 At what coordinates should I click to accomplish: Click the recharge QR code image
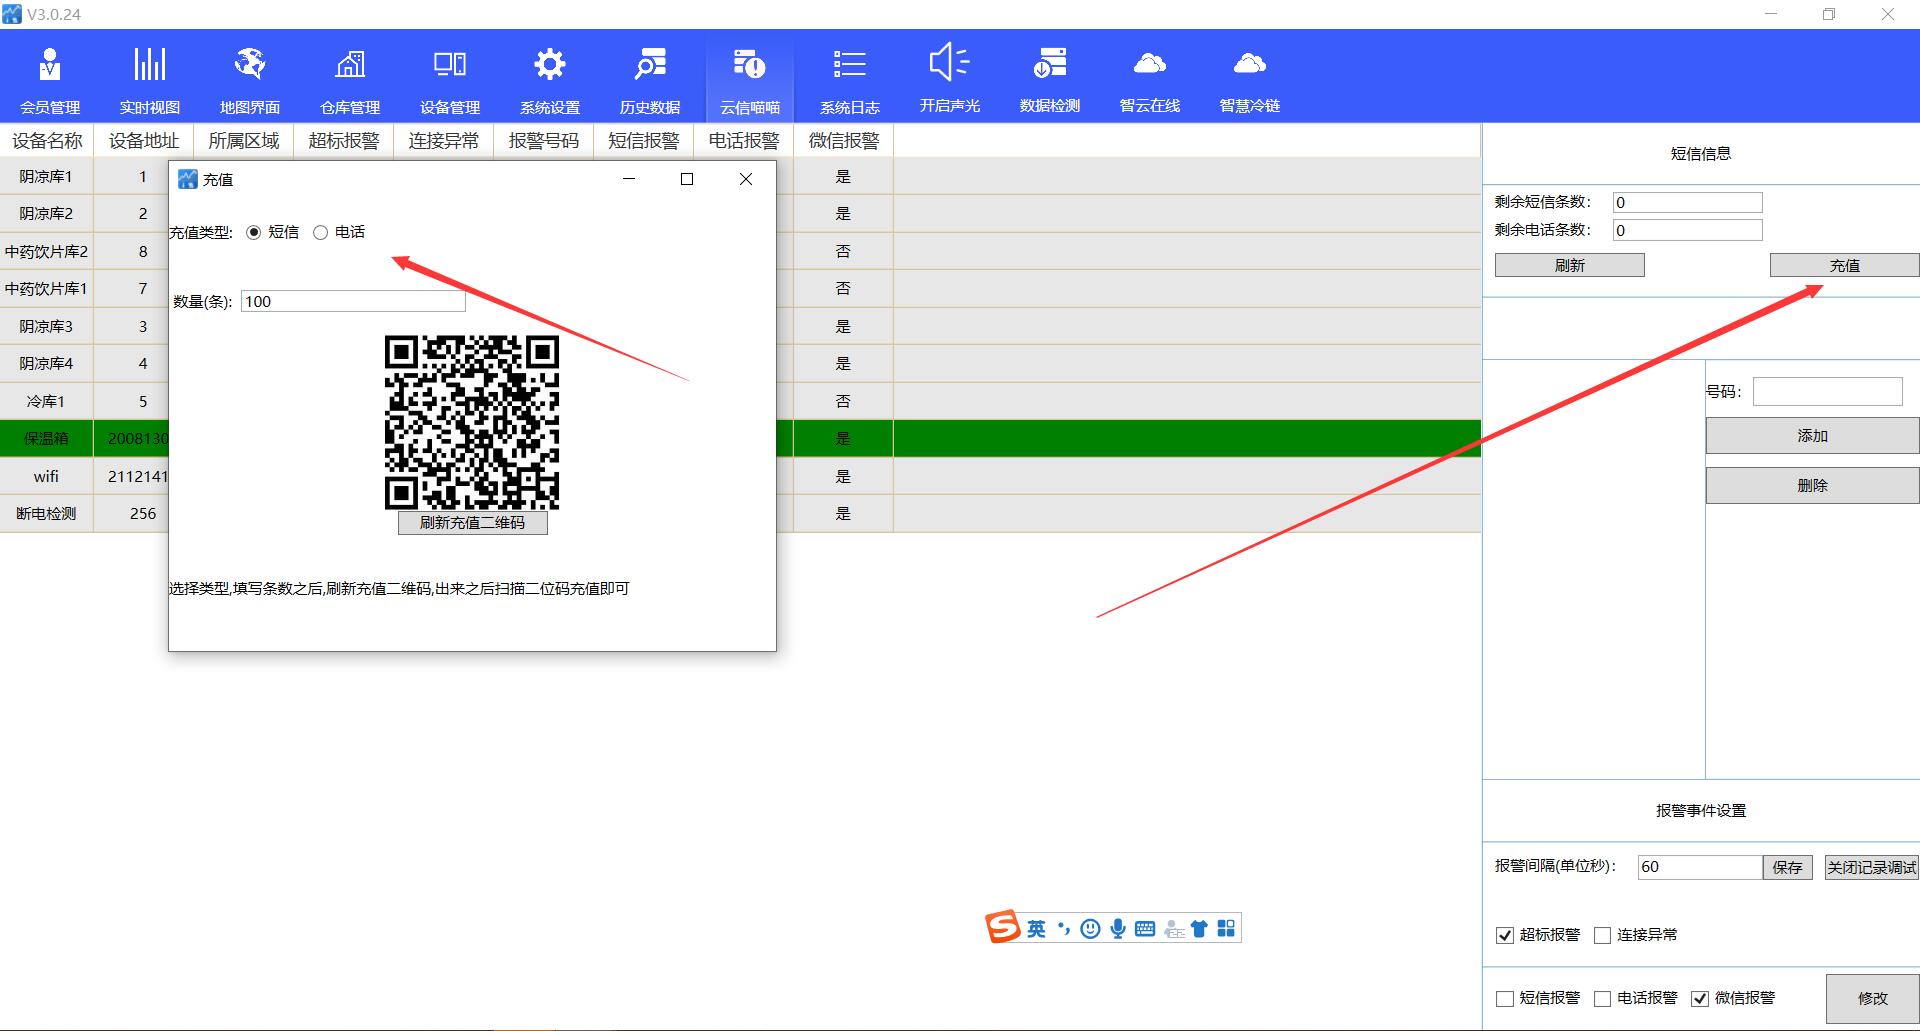pos(472,422)
